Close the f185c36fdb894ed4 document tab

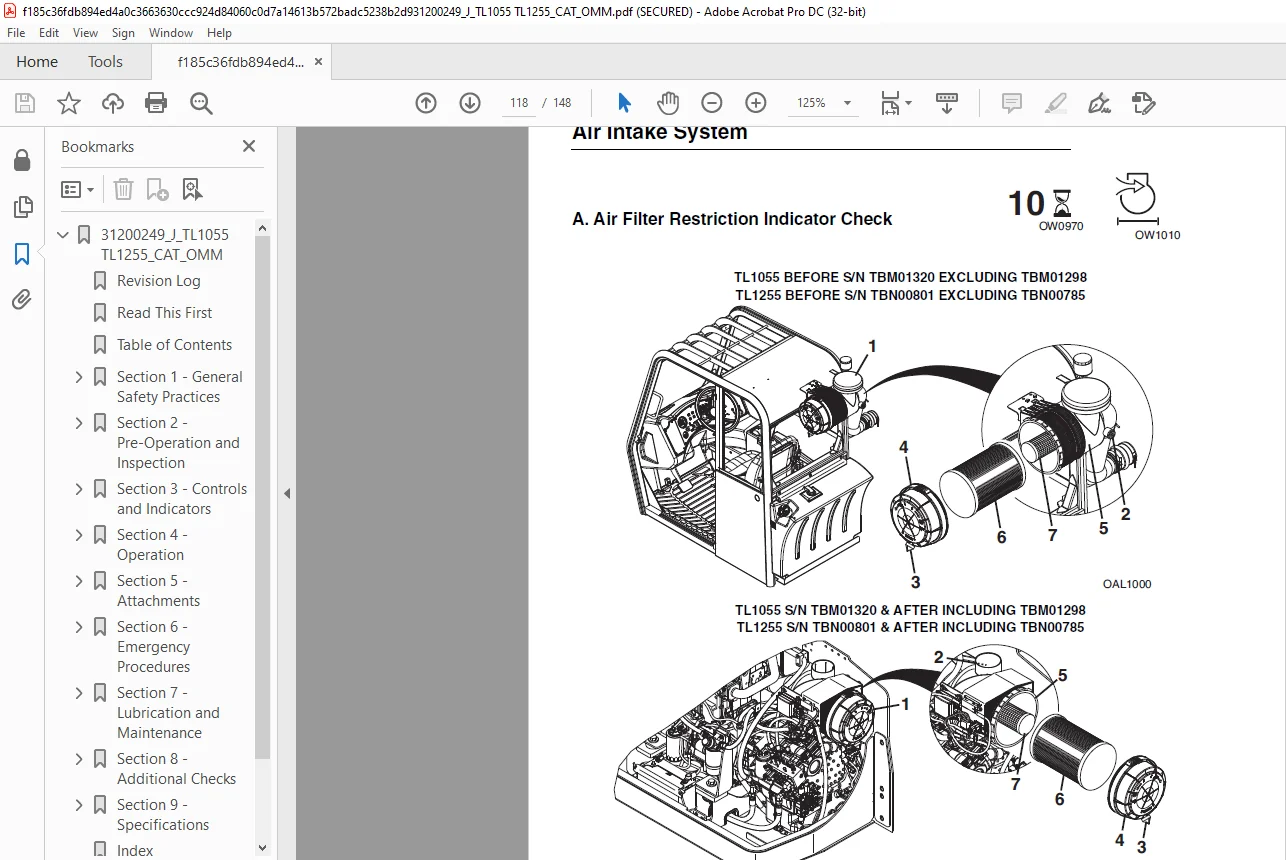[x=318, y=62]
